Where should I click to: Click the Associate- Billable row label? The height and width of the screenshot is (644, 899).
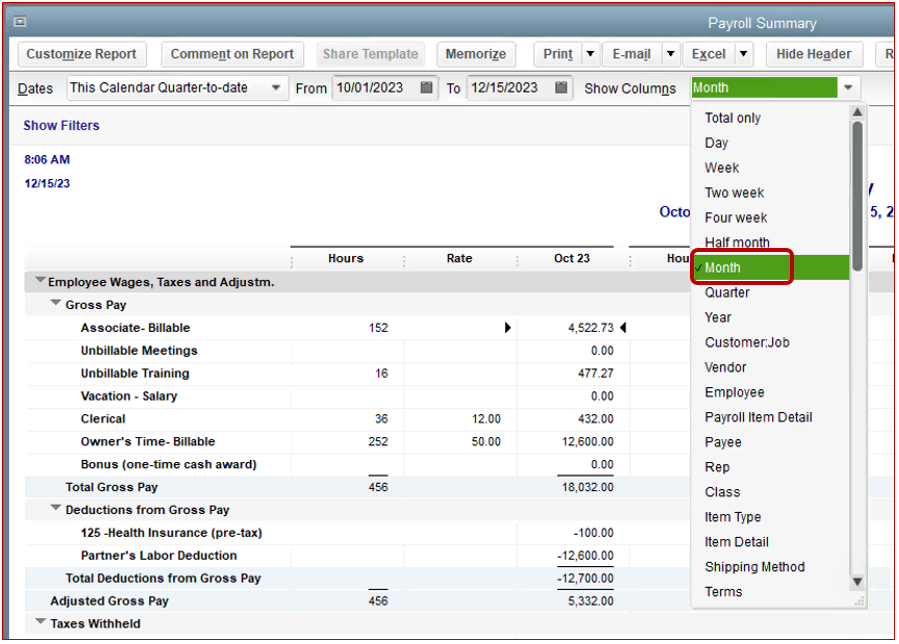click(x=135, y=327)
